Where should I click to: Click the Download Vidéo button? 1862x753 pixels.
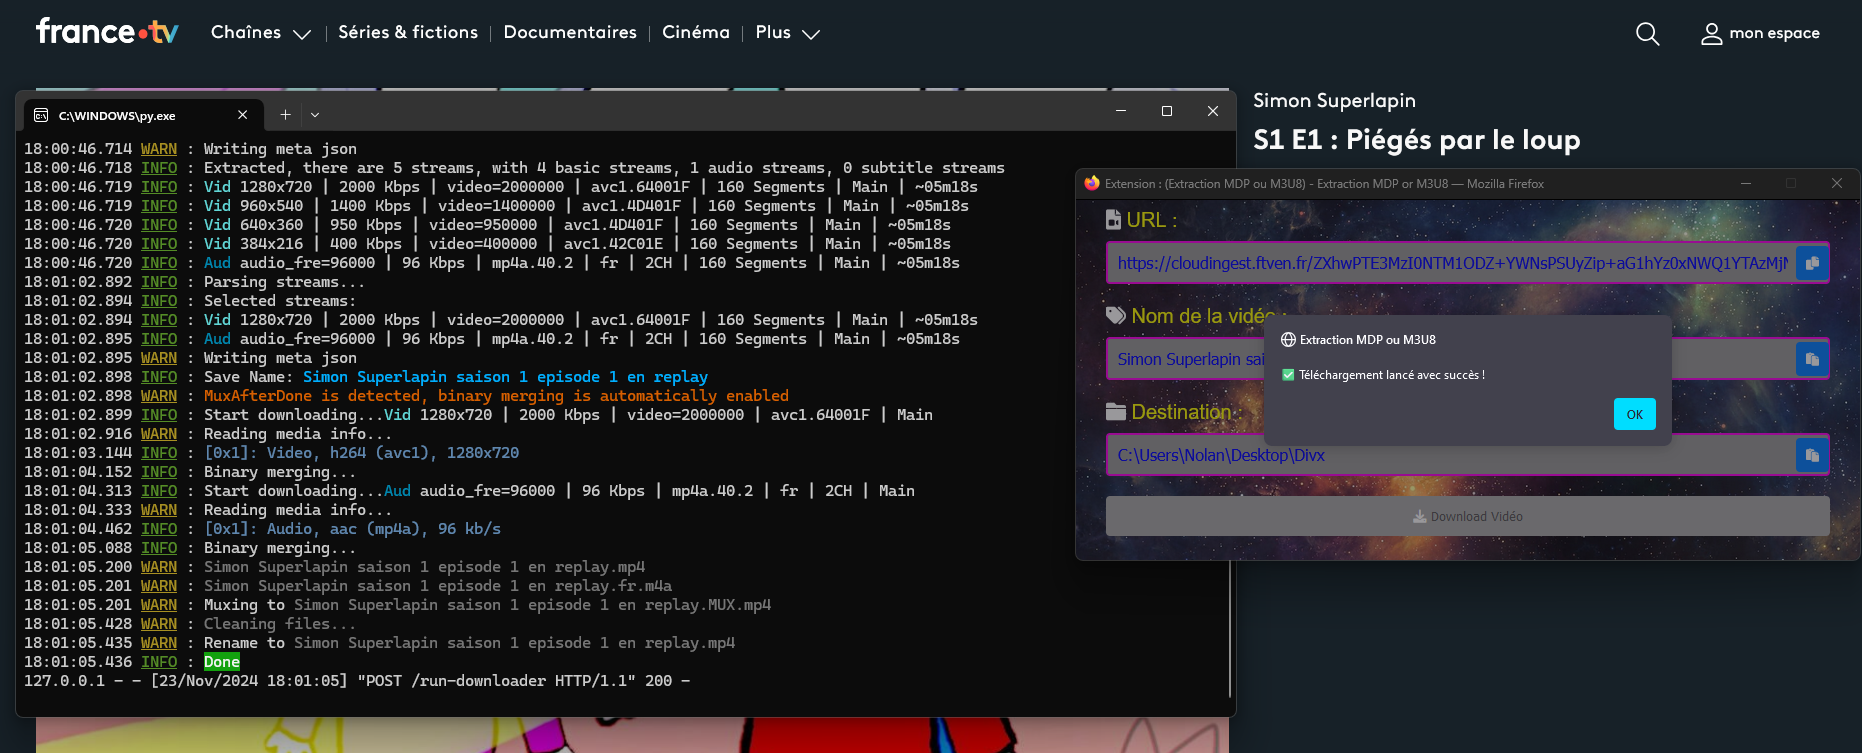tap(1467, 516)
